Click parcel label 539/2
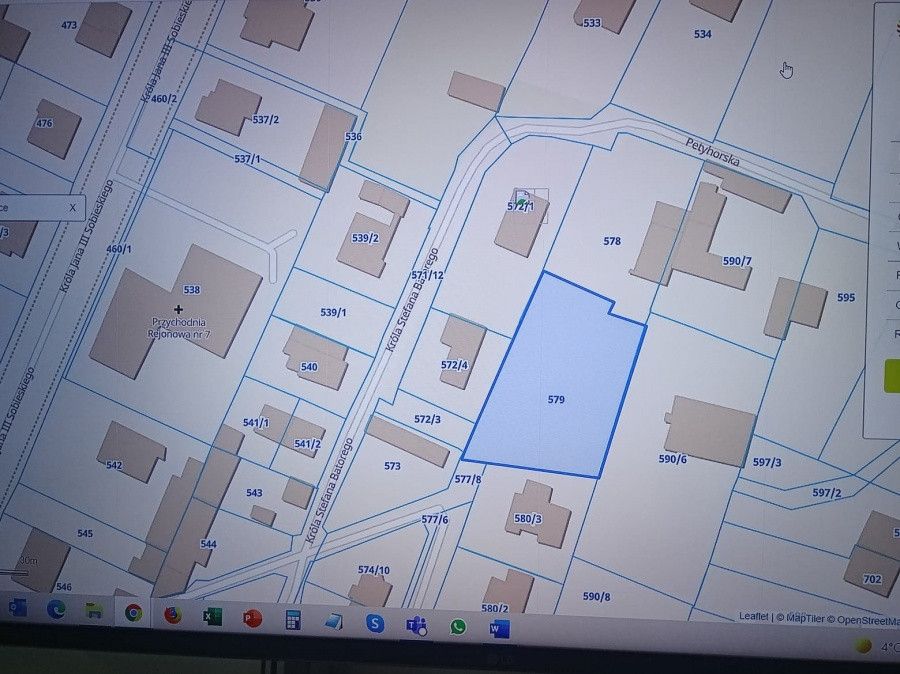Screen dimensions: 900x674 click(366, 238)
